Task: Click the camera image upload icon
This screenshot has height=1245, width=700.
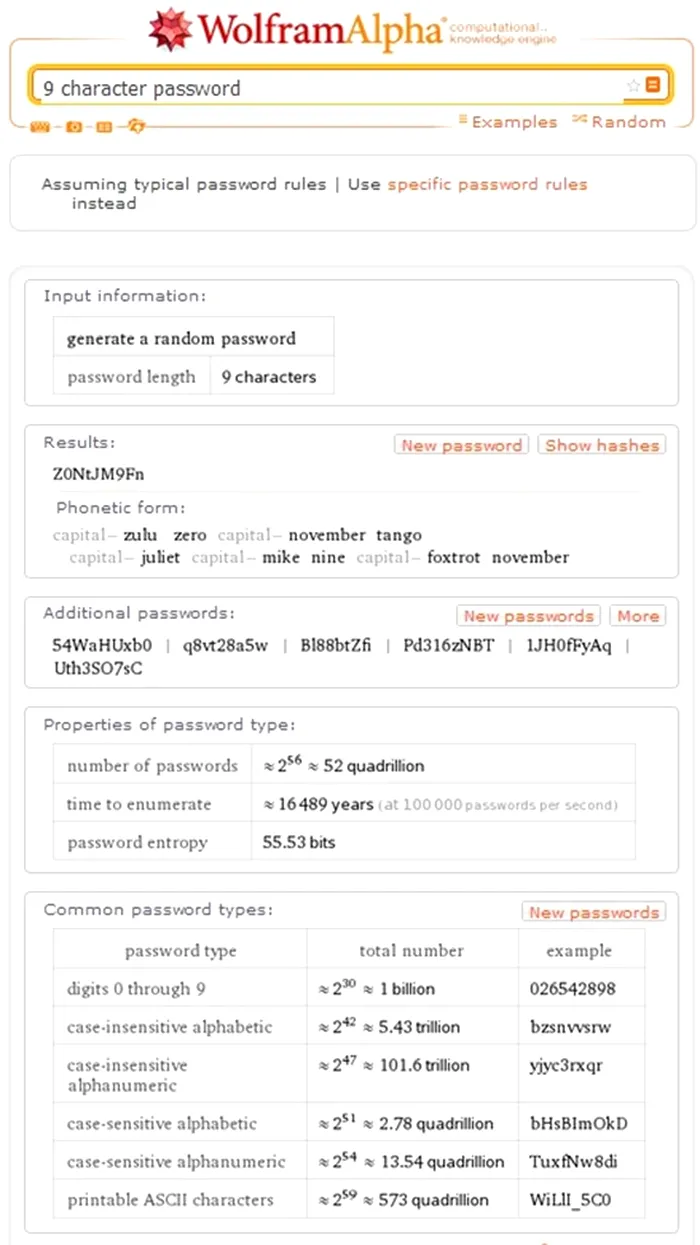Action: (x=73, y=126)
